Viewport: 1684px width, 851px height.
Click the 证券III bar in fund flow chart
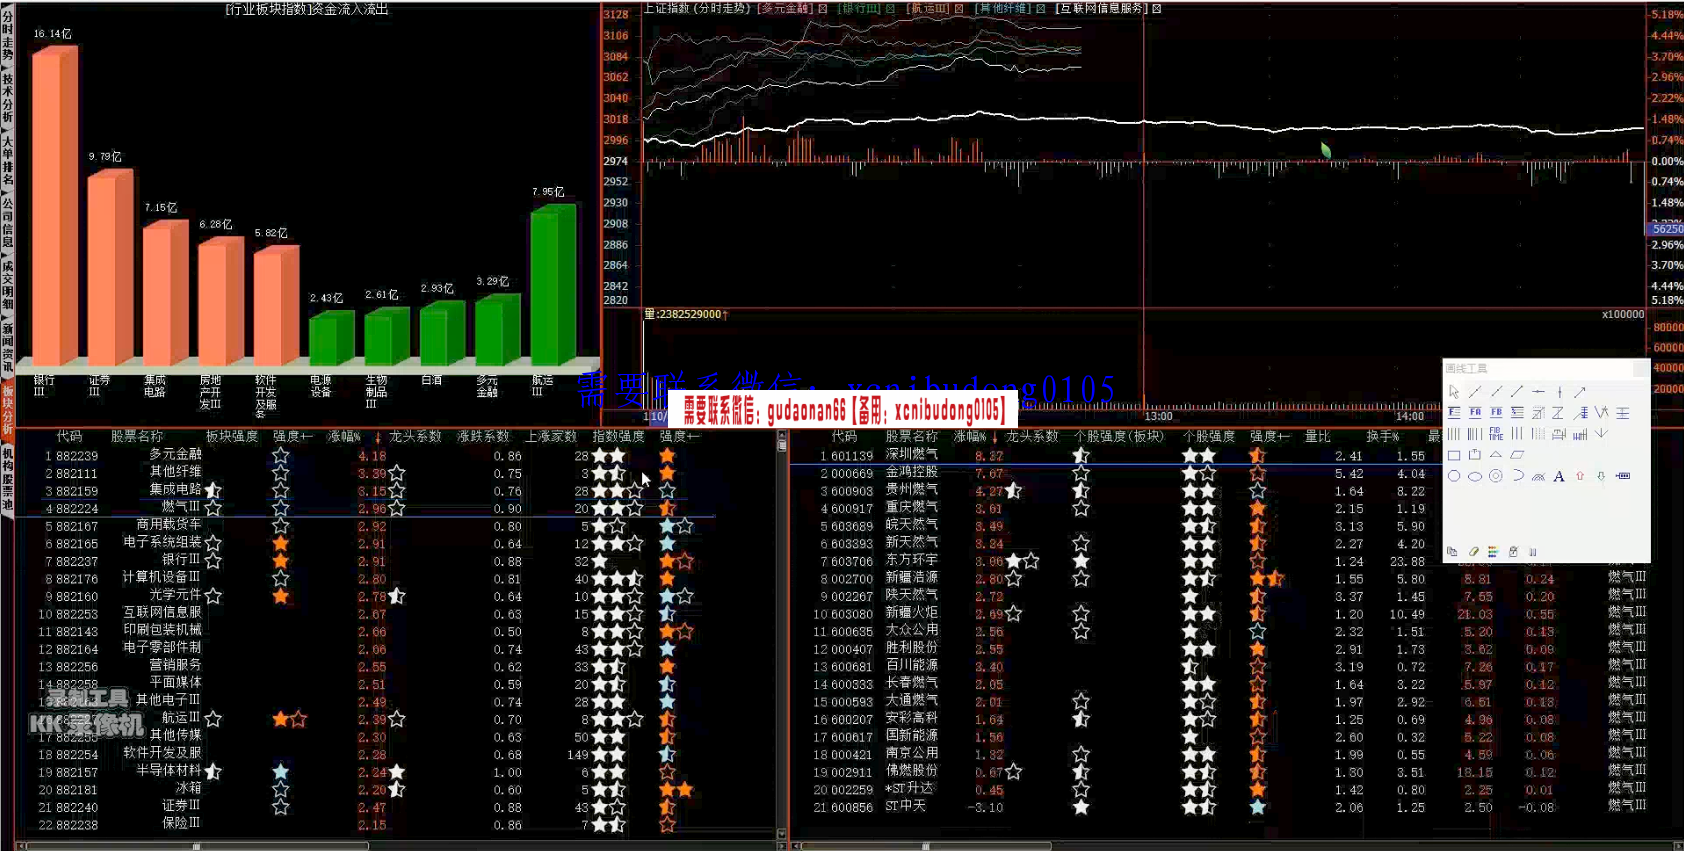(x=110, y=267)
